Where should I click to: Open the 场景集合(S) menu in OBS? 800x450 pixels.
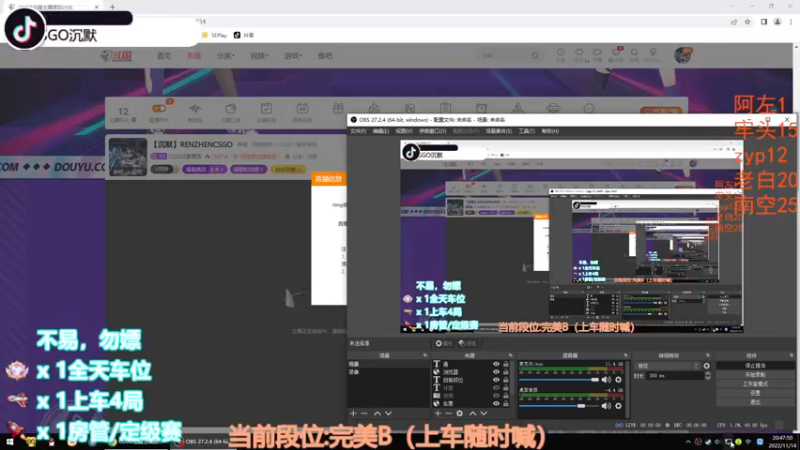[498, 131]
